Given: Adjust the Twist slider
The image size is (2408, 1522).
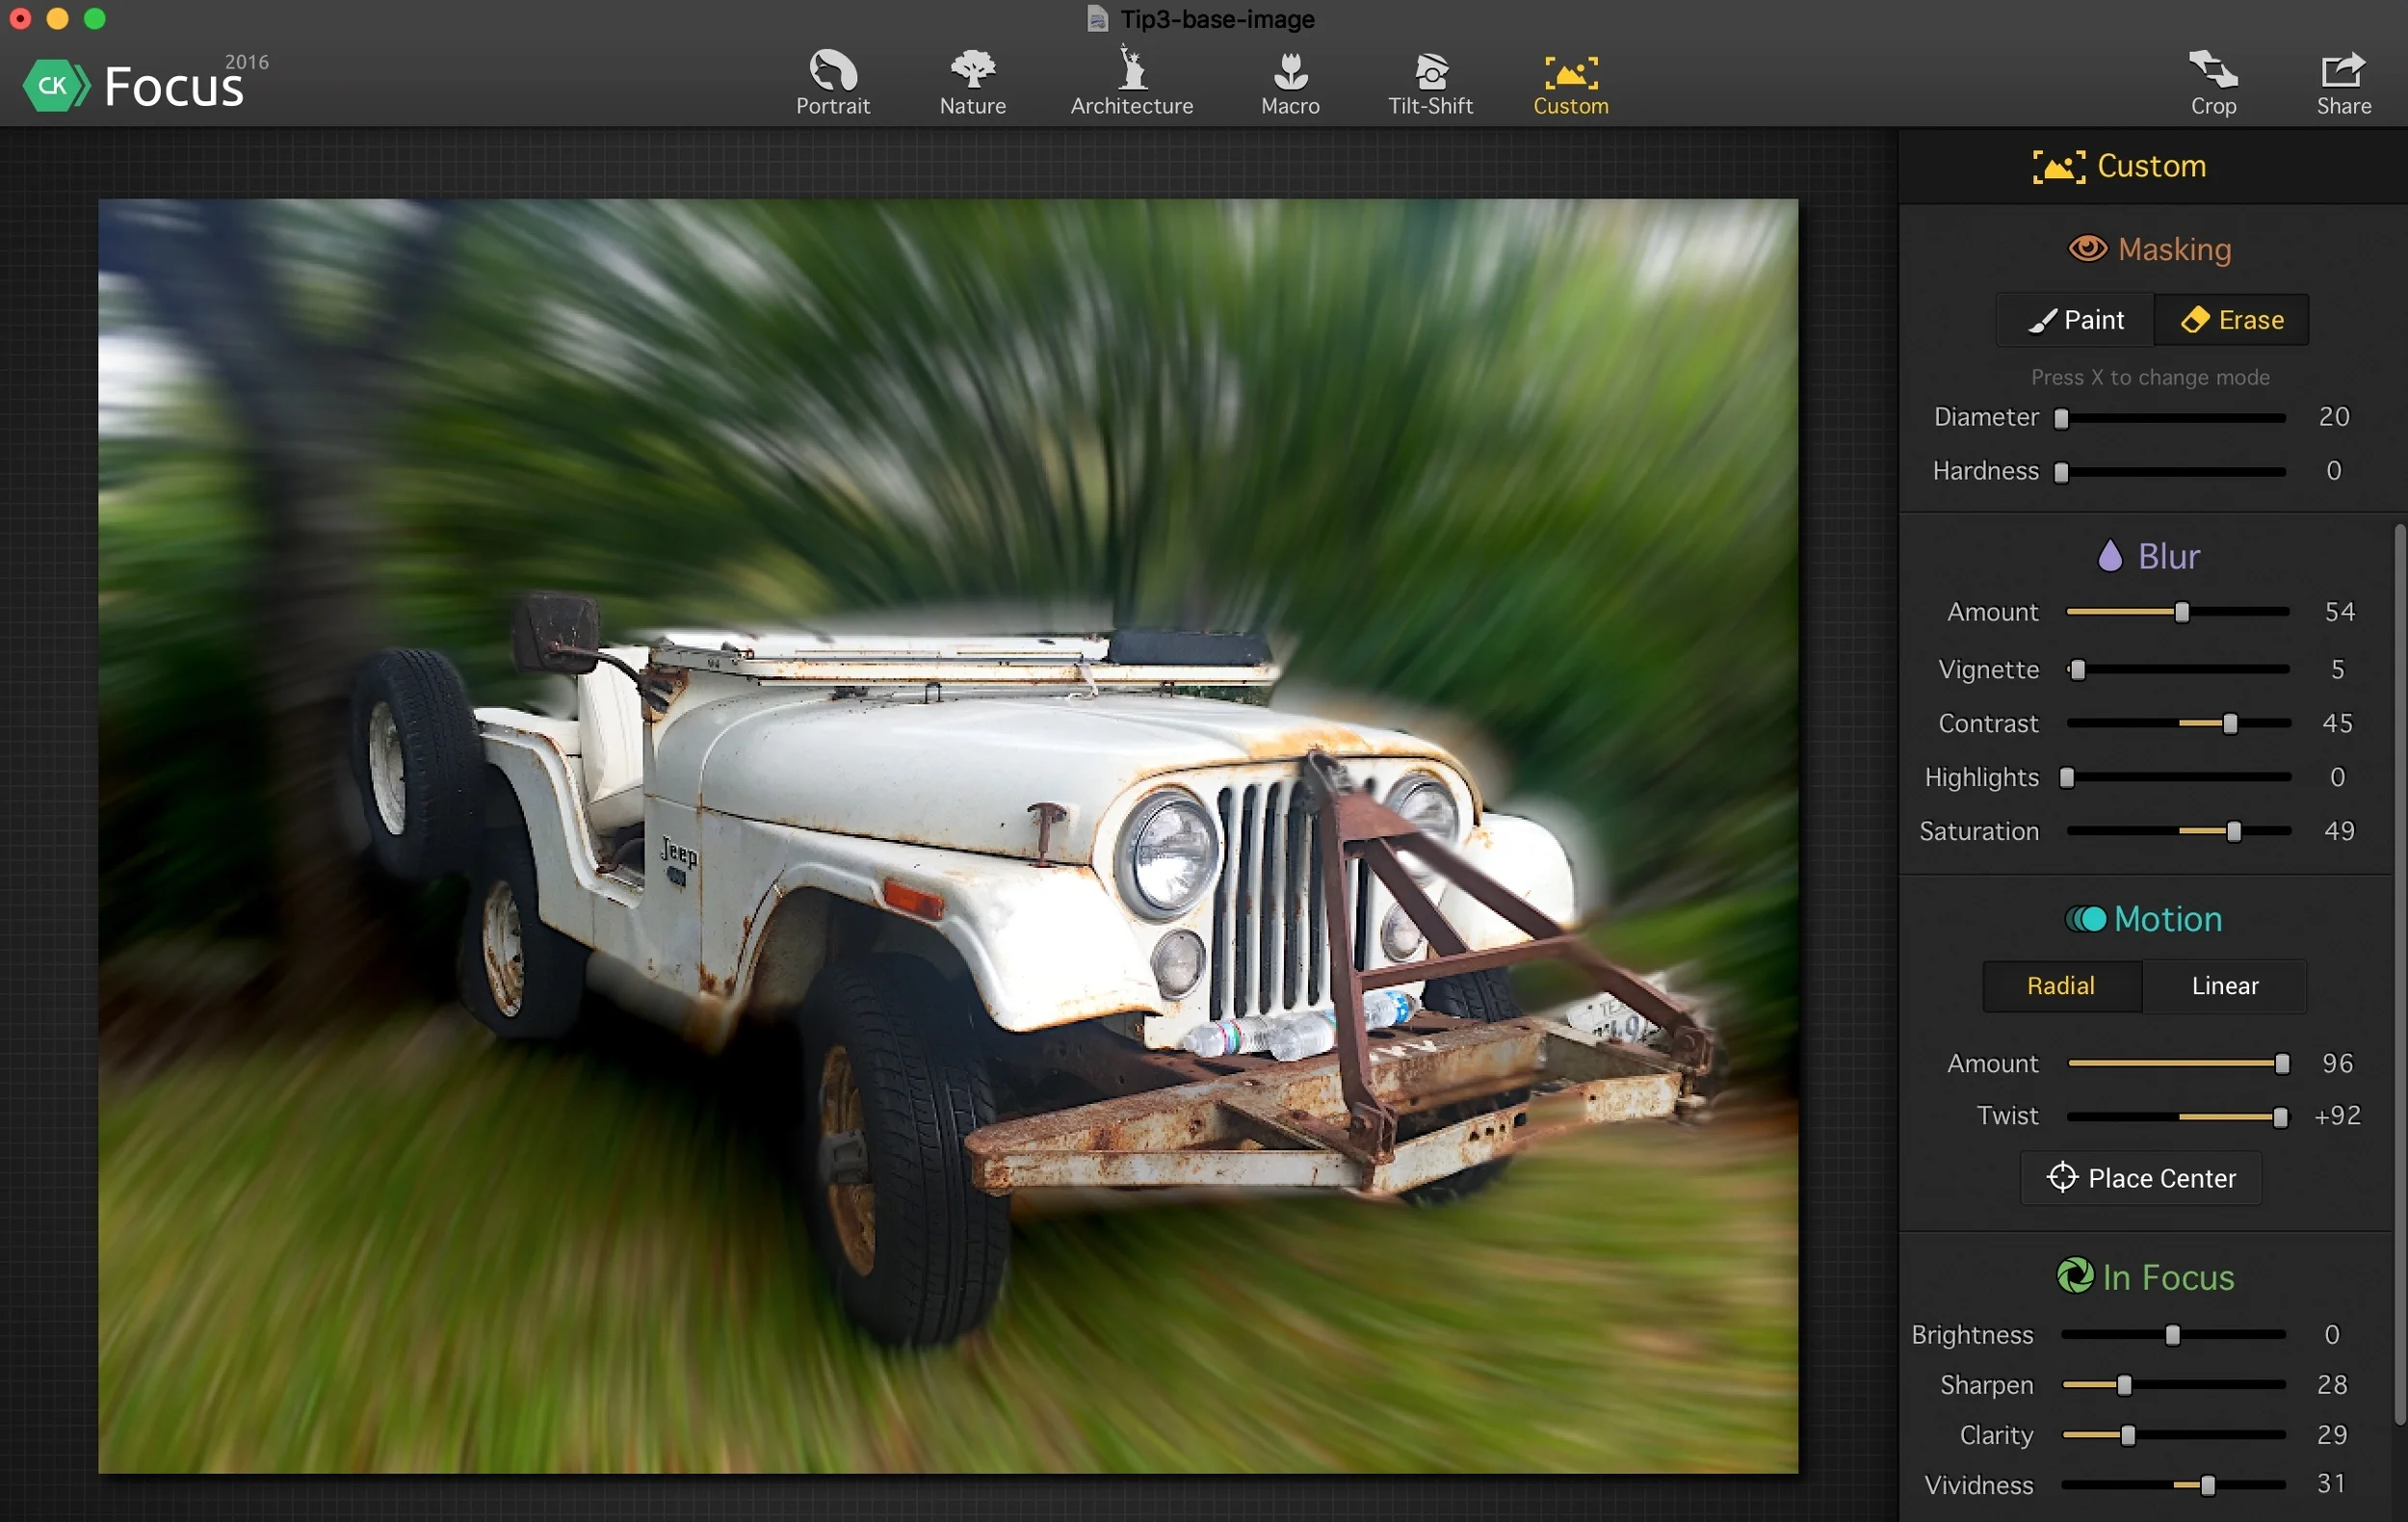Looking at the screenshot, I should point(2178,1116).
